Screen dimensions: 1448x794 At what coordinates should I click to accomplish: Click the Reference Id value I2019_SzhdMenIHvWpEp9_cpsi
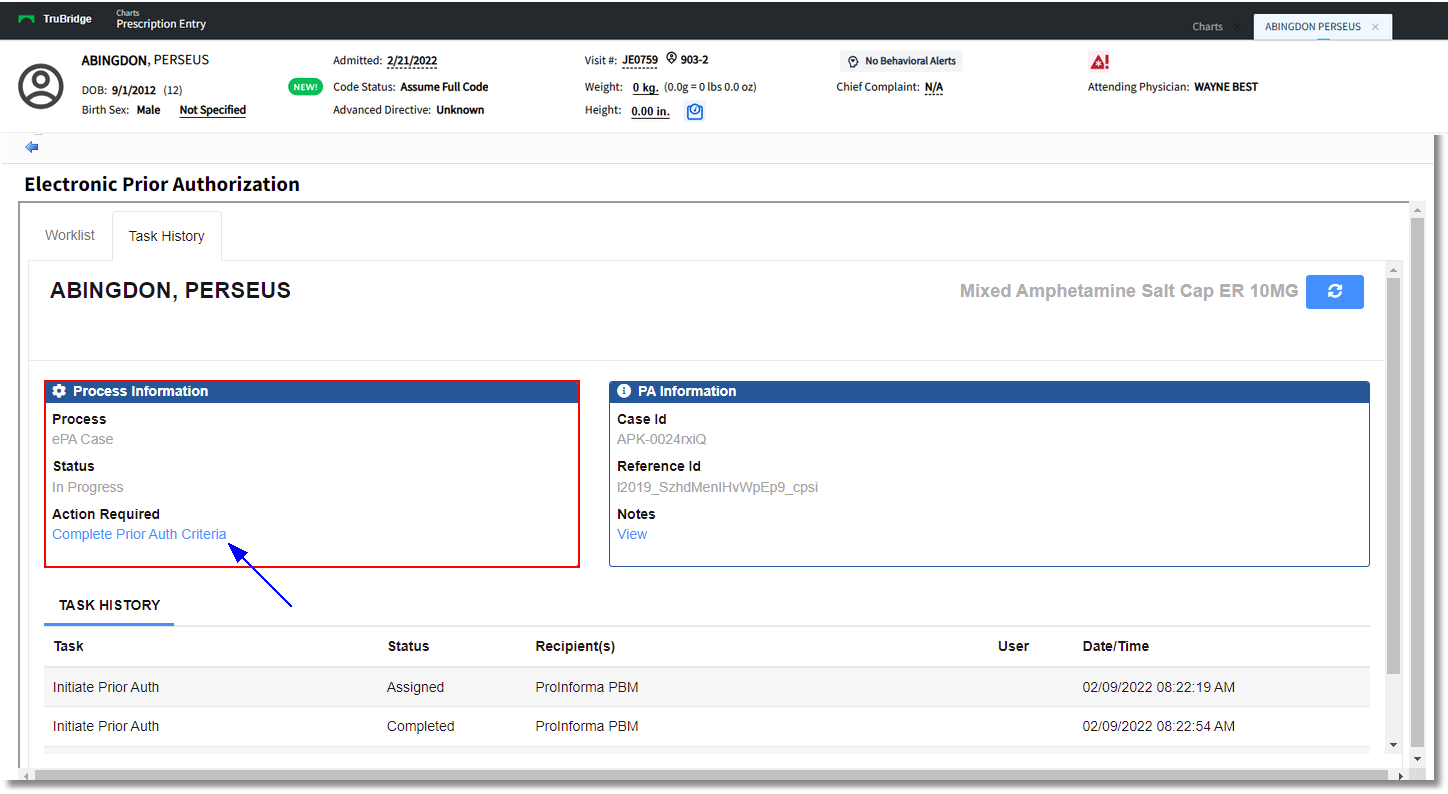click(x=718, y=487)
